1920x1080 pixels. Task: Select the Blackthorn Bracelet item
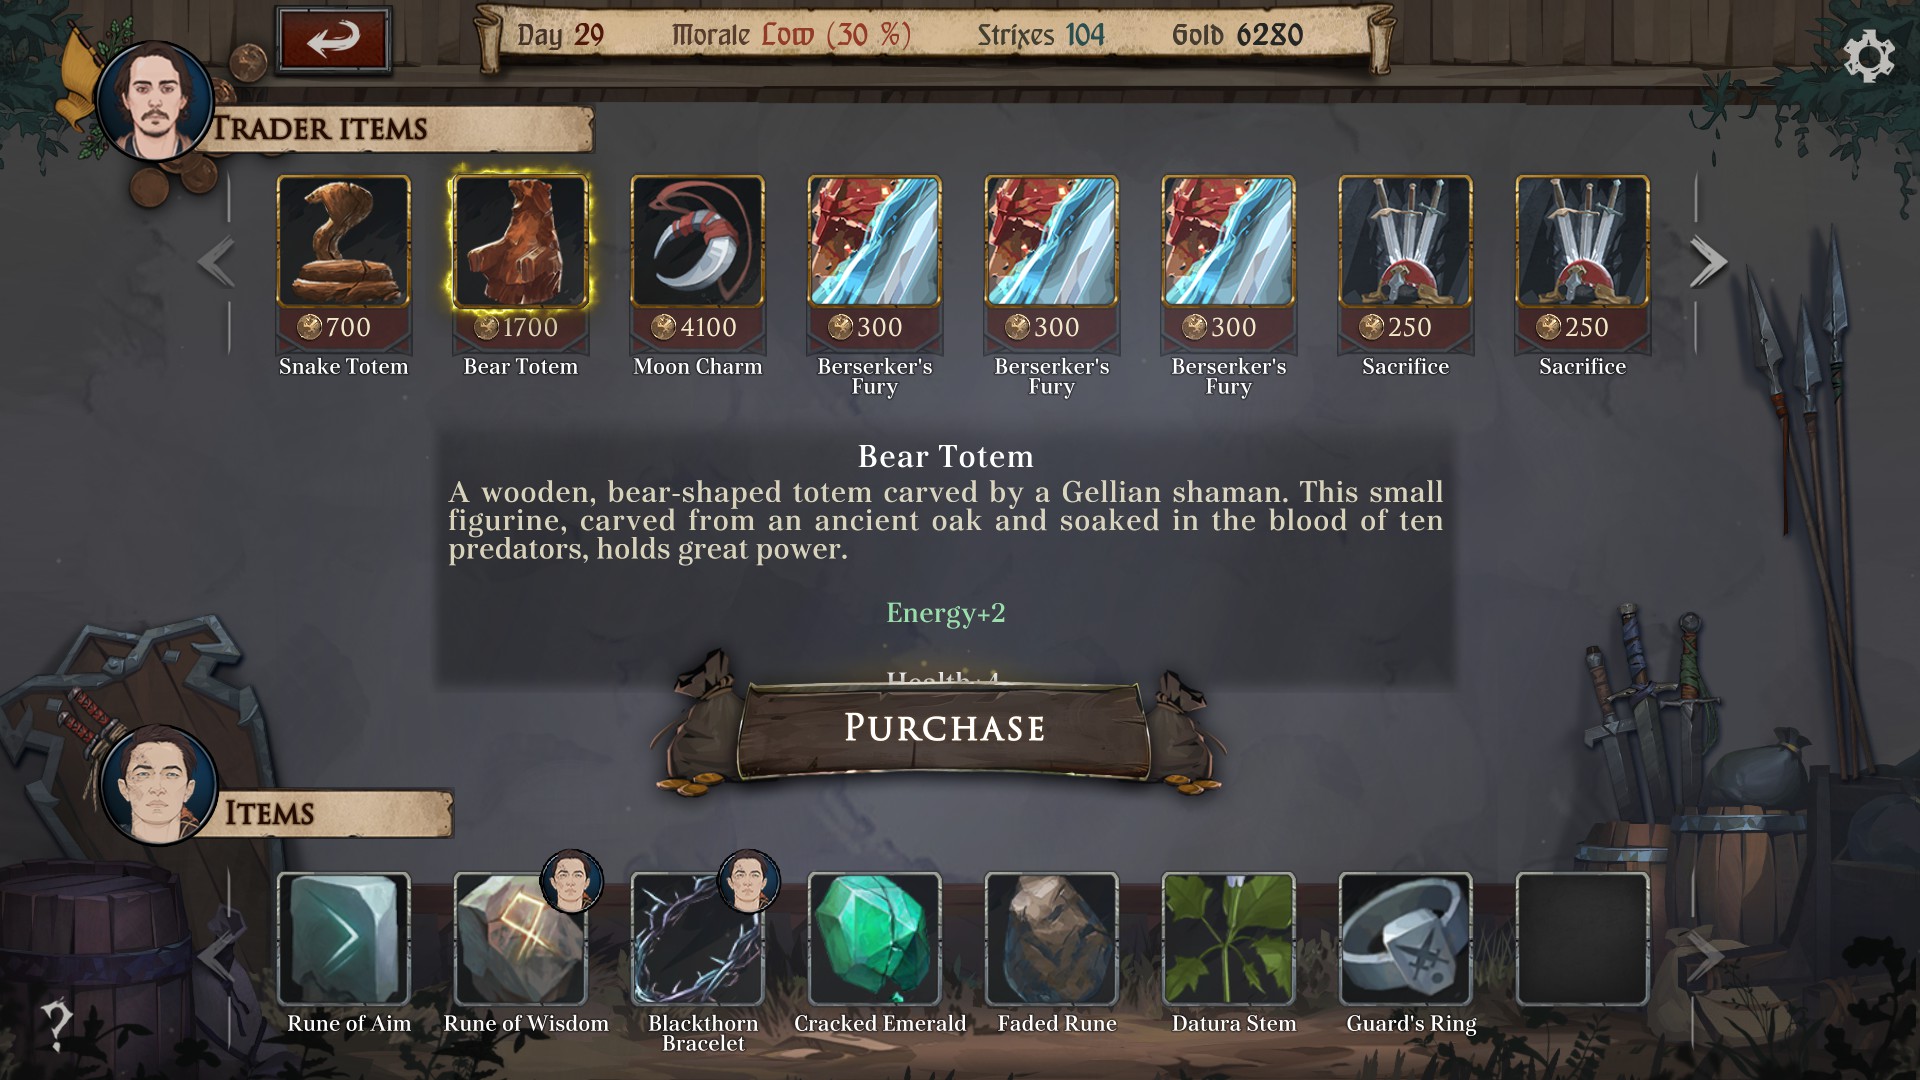point(697,939)
